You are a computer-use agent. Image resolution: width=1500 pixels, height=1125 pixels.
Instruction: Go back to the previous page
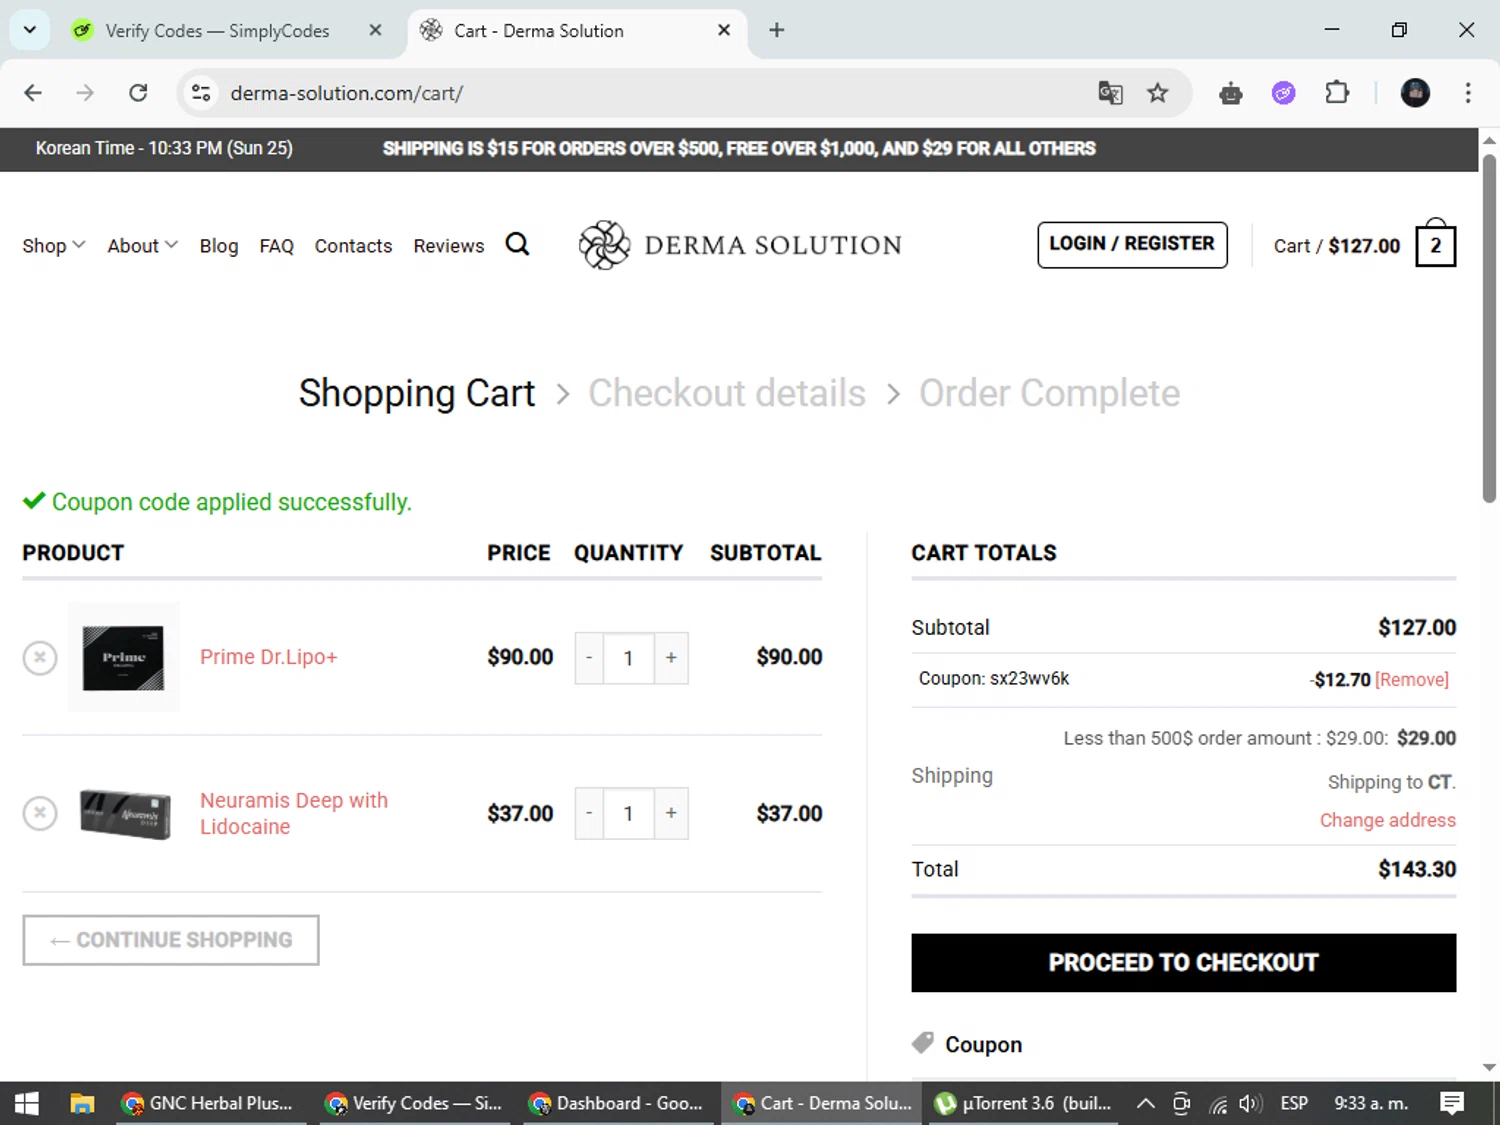[x=33, y=93]
